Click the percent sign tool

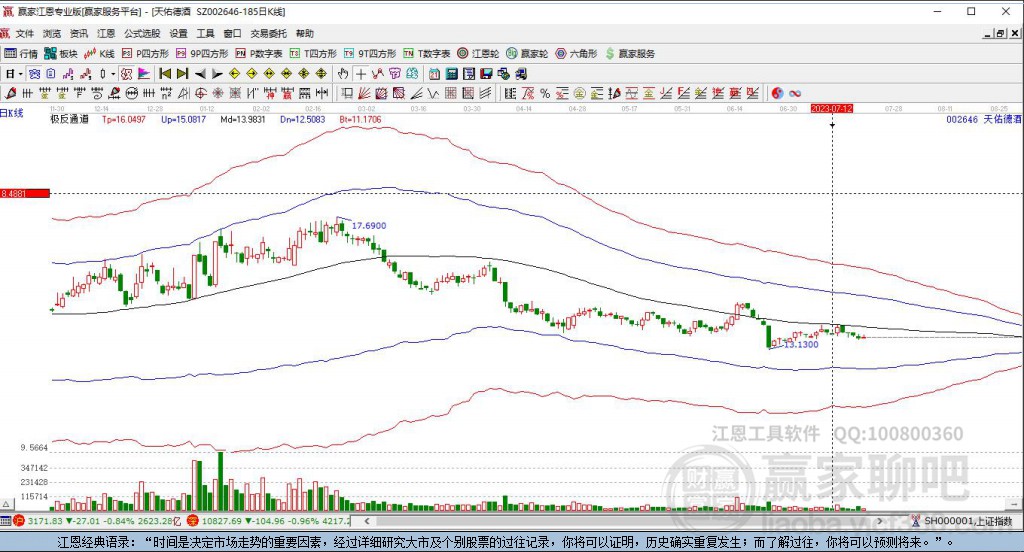click(545, 93)
